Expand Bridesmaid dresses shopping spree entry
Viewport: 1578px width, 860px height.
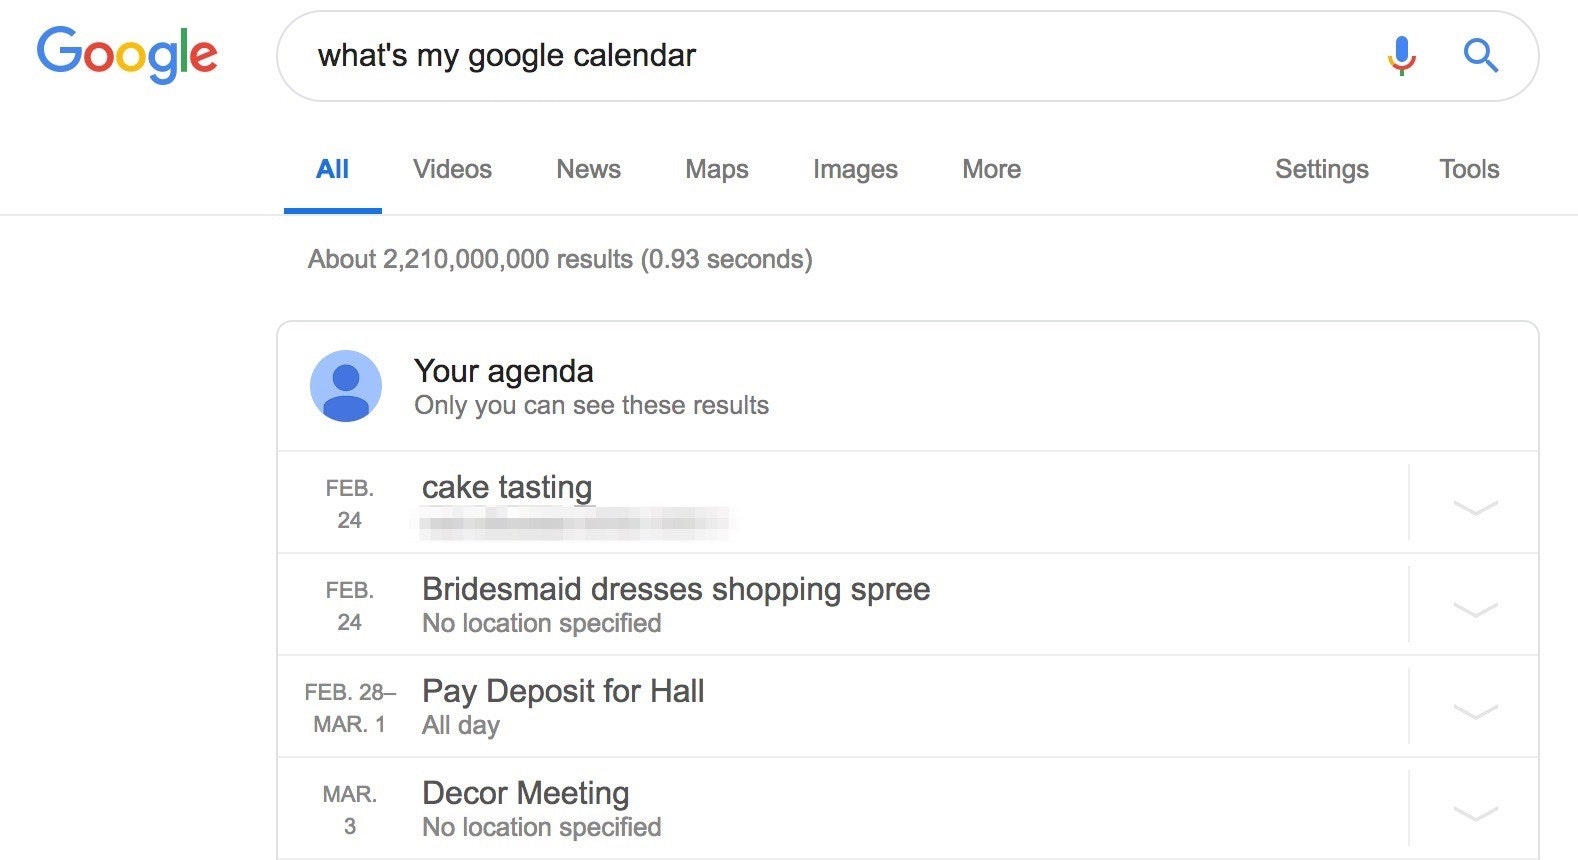point(1475,609)
